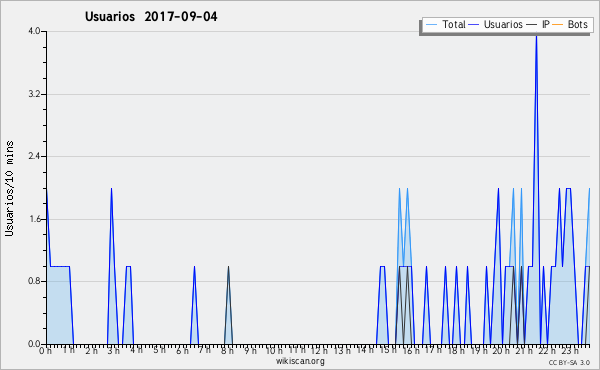Click the Total legend line swatch
Screen dimensions: 600x370
[x=431, y=25]
